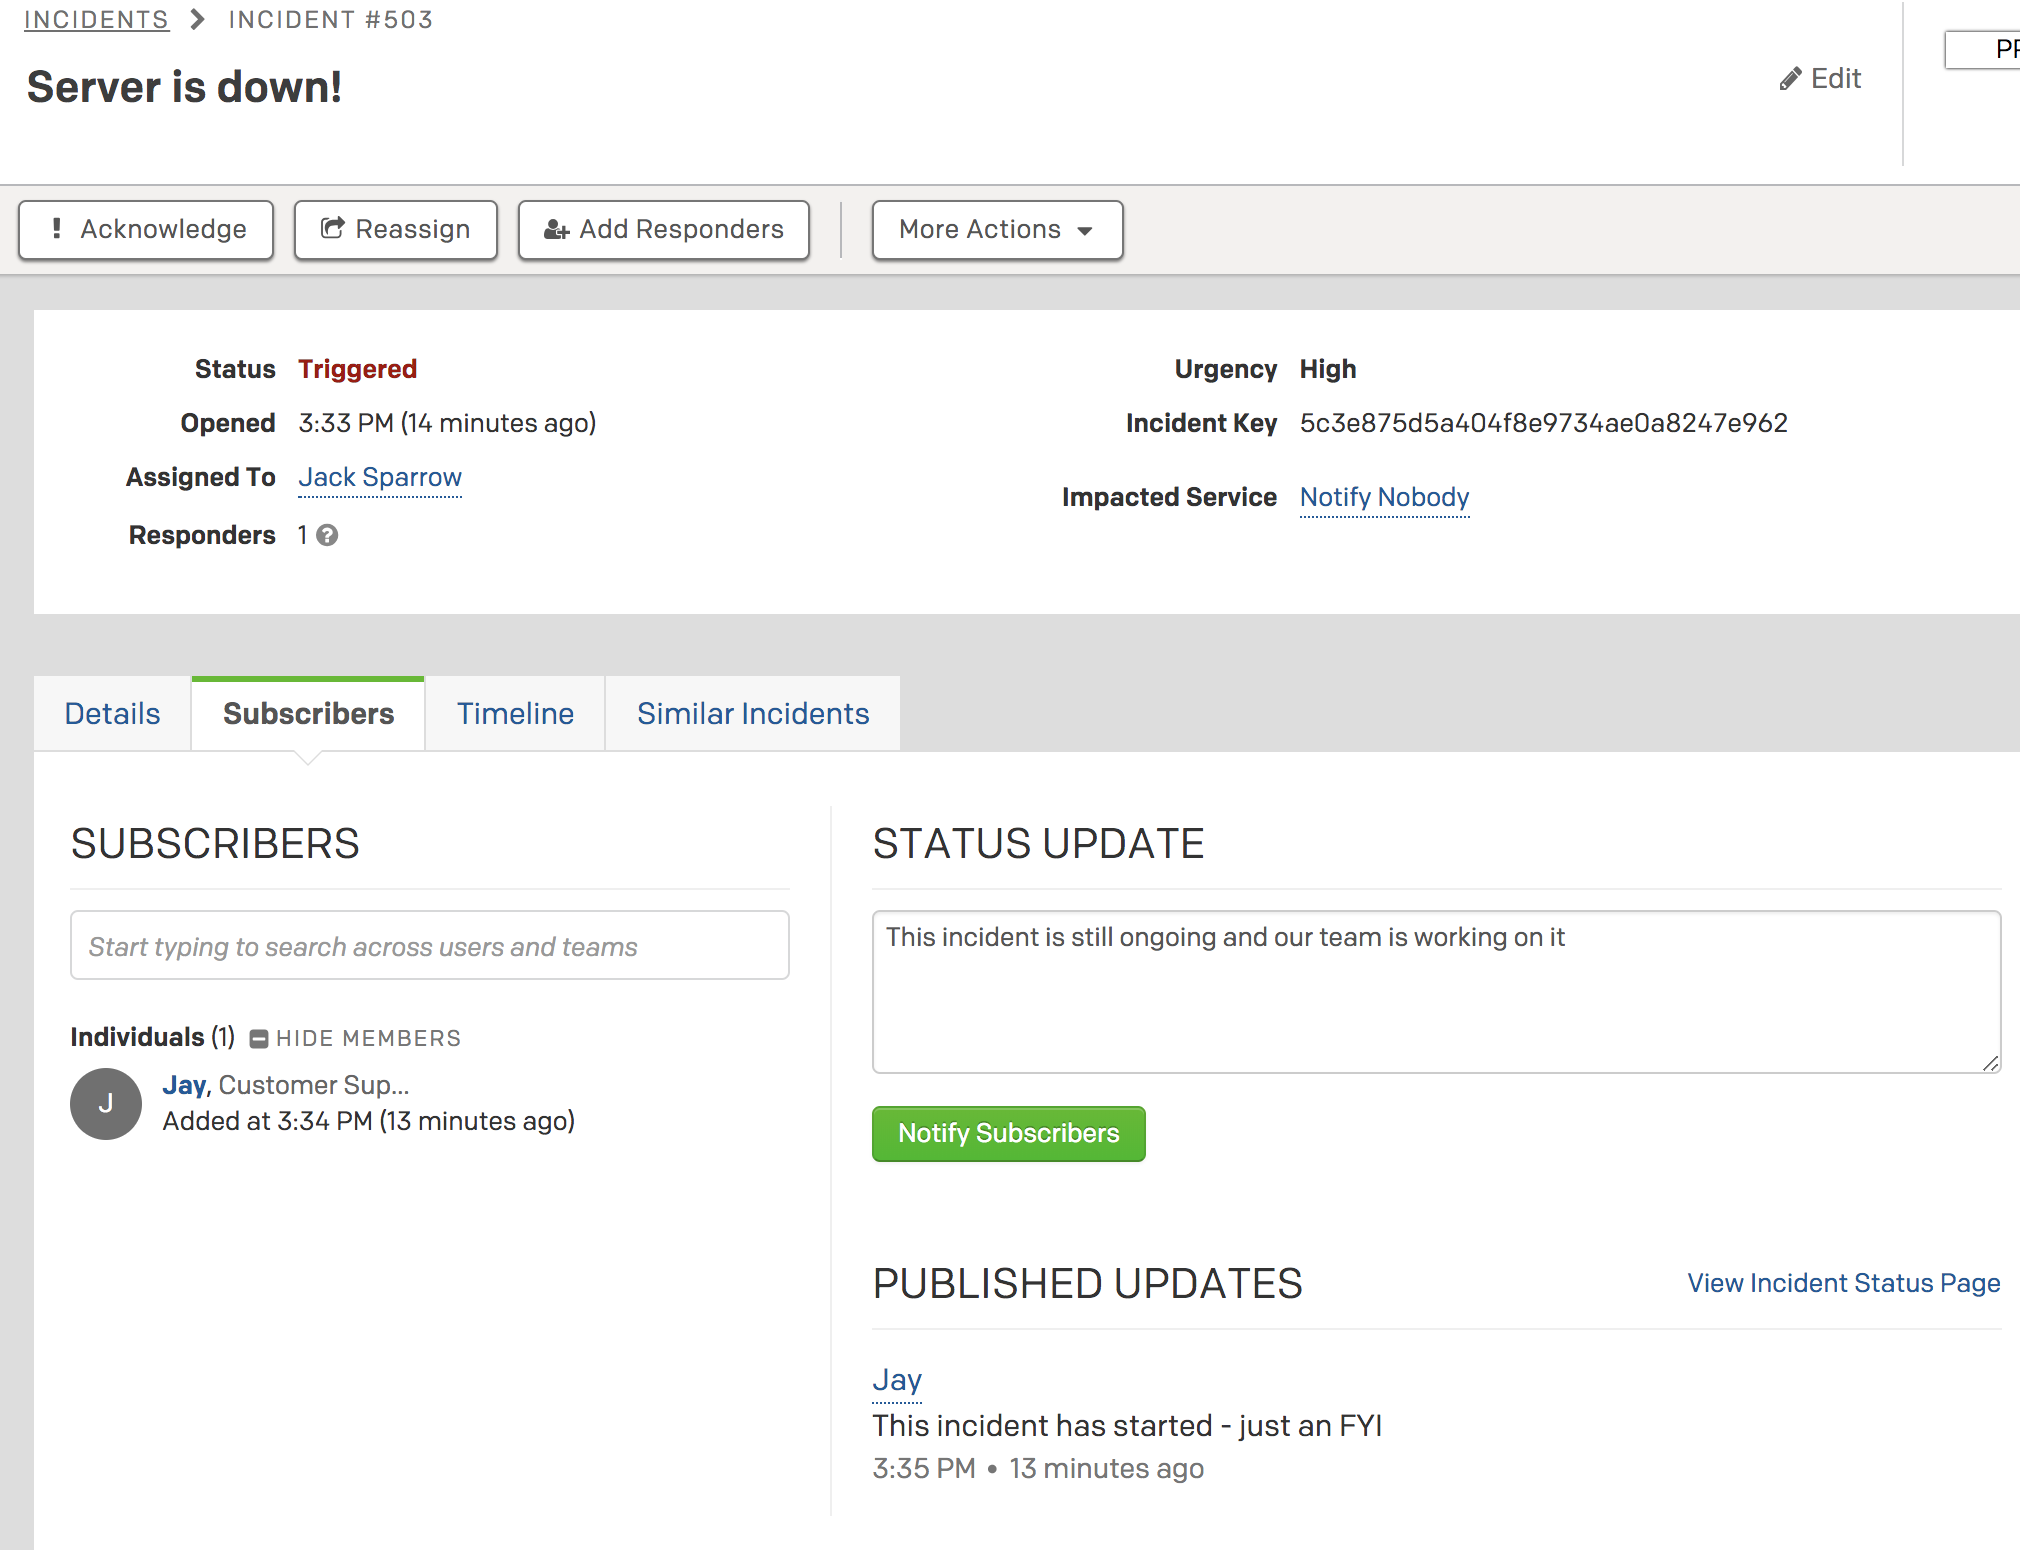Click the Add Responders person icon
2020x1550 pixels.
[x=556, y=230]
